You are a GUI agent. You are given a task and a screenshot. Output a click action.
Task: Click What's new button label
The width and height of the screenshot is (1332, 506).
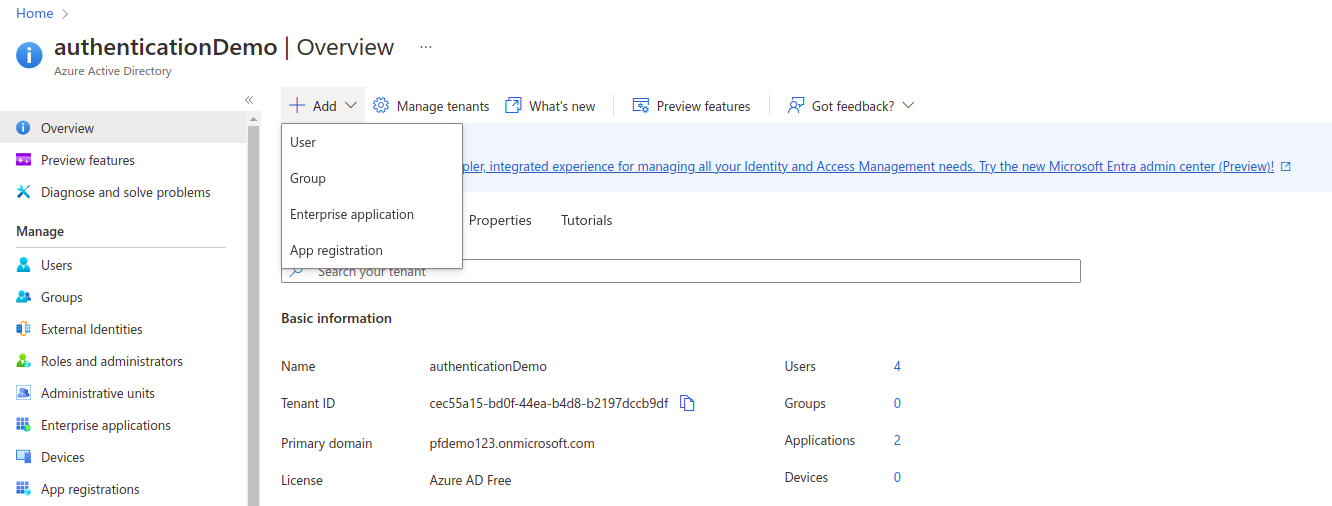tap(562, 106)
